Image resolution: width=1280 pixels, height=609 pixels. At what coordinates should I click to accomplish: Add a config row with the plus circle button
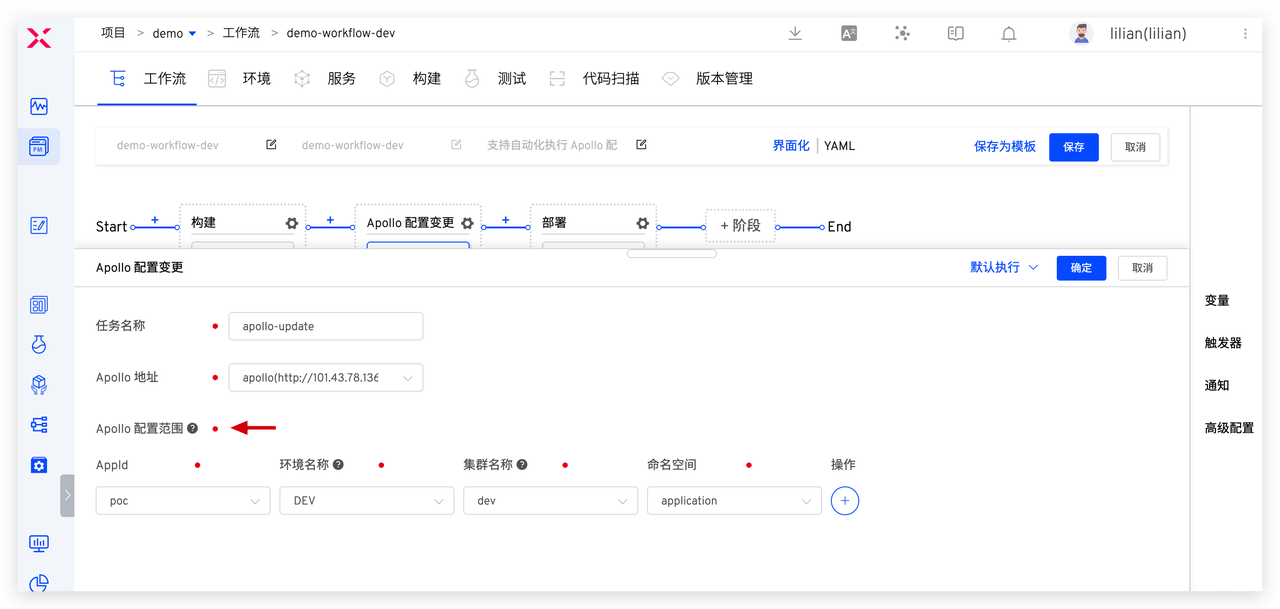tap(845, 500)
